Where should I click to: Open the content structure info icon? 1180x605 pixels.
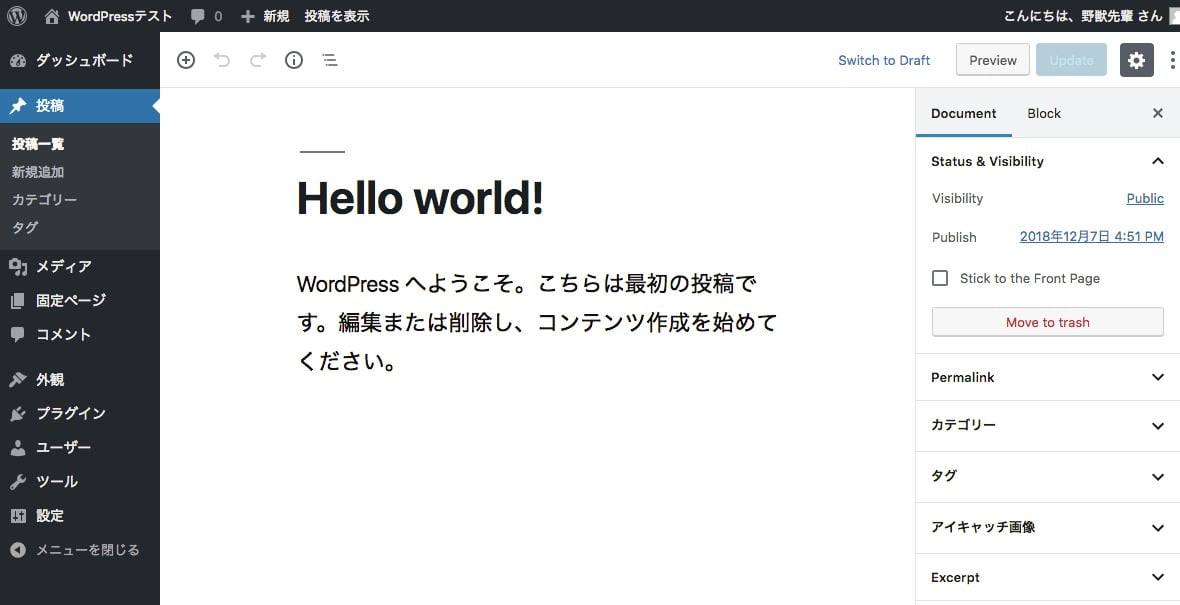[x=293, y=60]
